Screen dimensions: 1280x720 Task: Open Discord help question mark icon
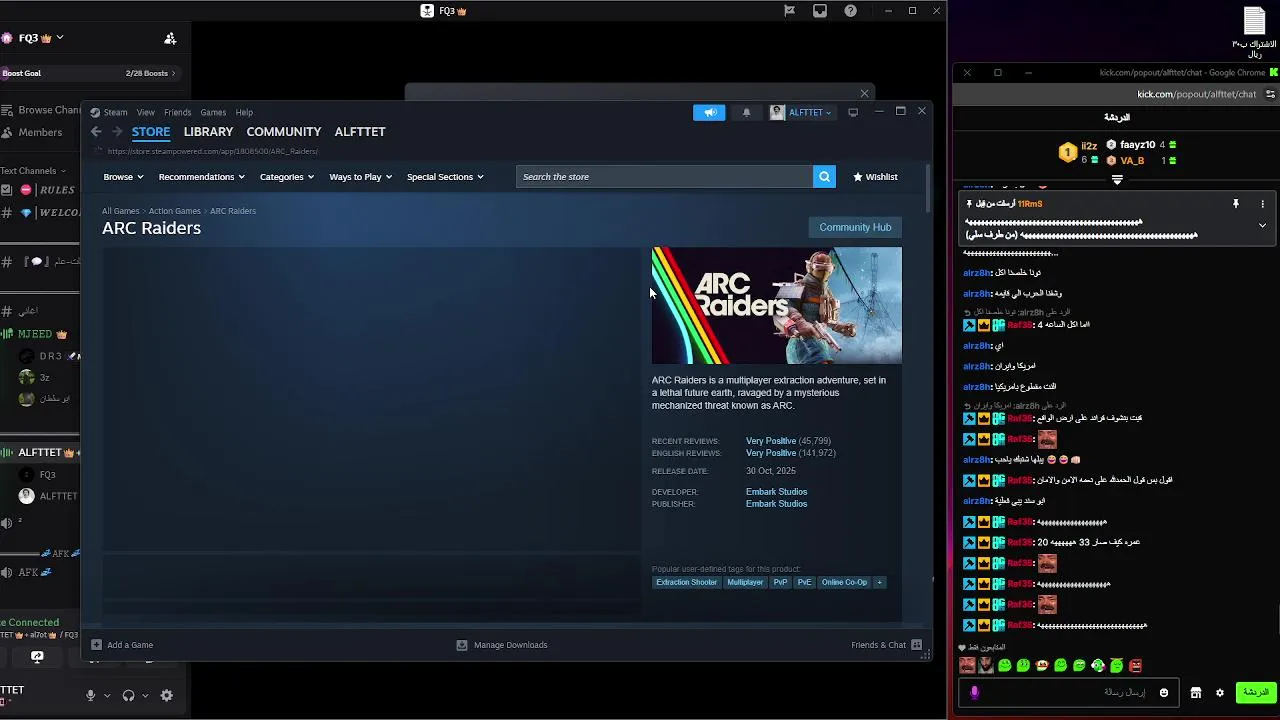tap(850, 11)
